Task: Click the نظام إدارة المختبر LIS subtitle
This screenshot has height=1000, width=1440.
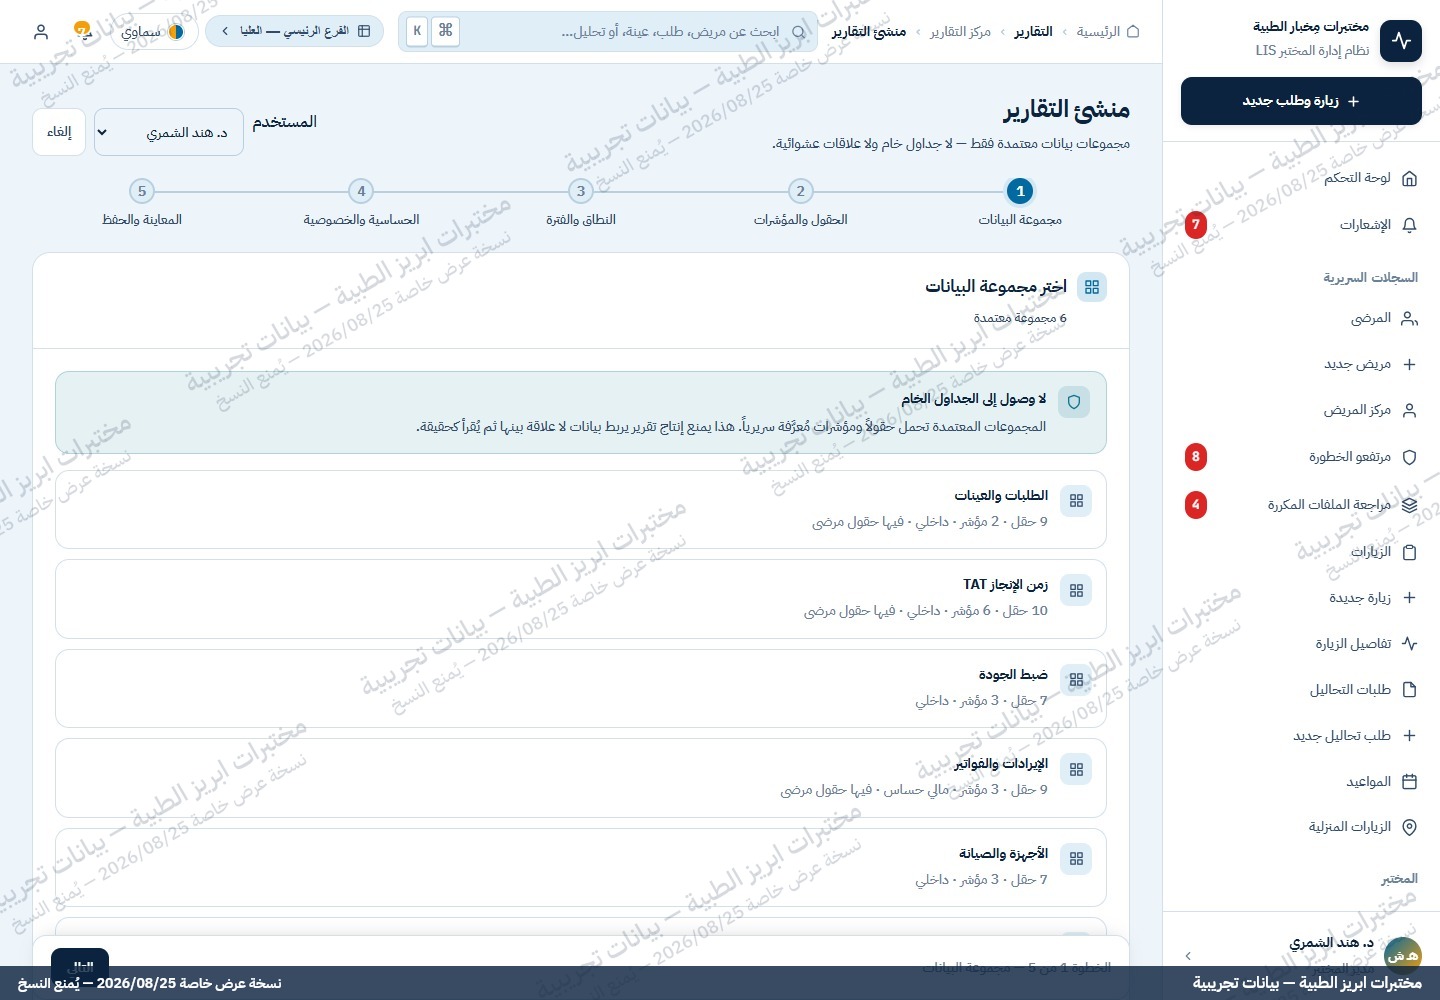Action: 1312,51
